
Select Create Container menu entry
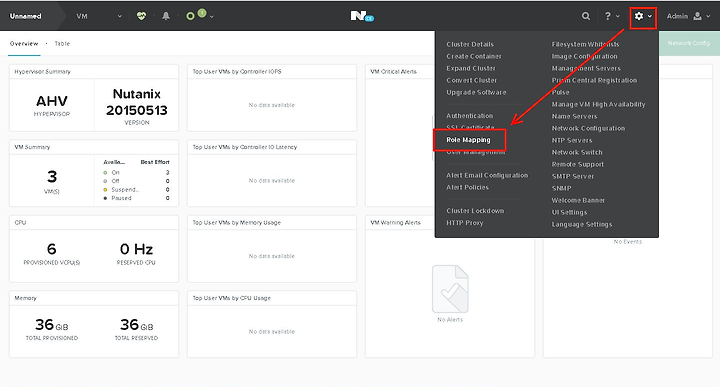point(474,56)
